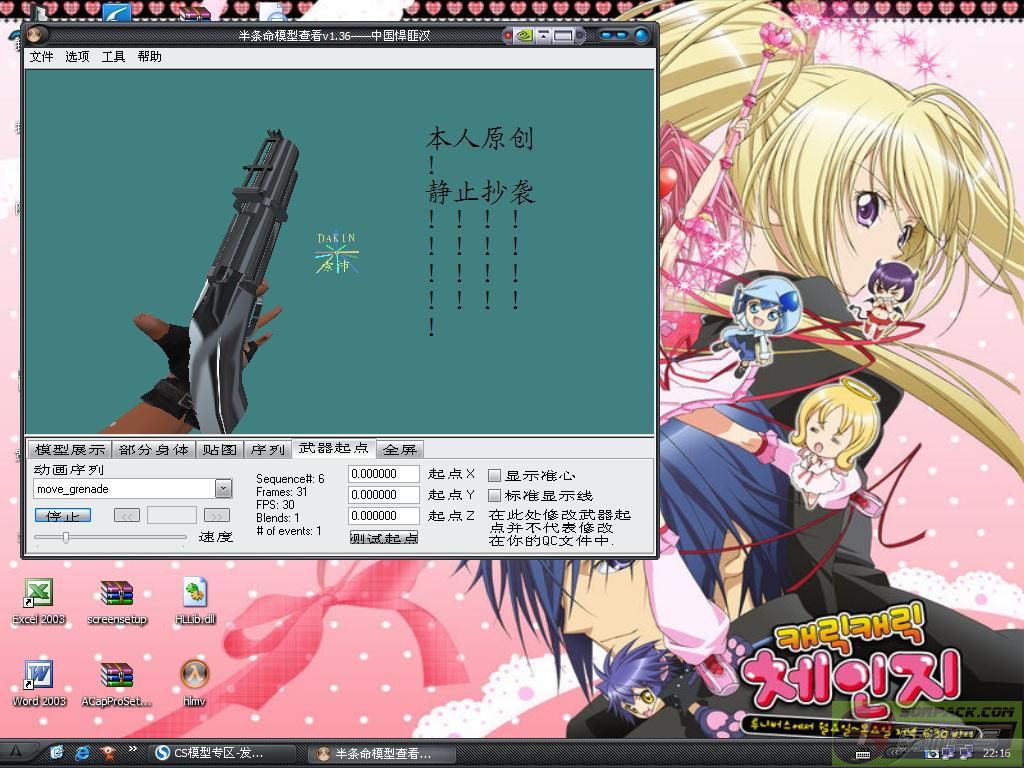Expand the move_grenade sequence dropdown

[223, 489]
